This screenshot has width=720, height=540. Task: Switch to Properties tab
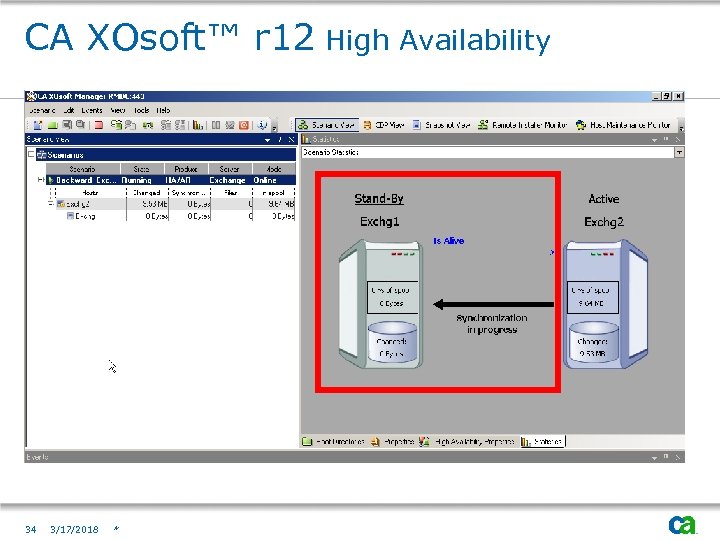tap(392, 441)
